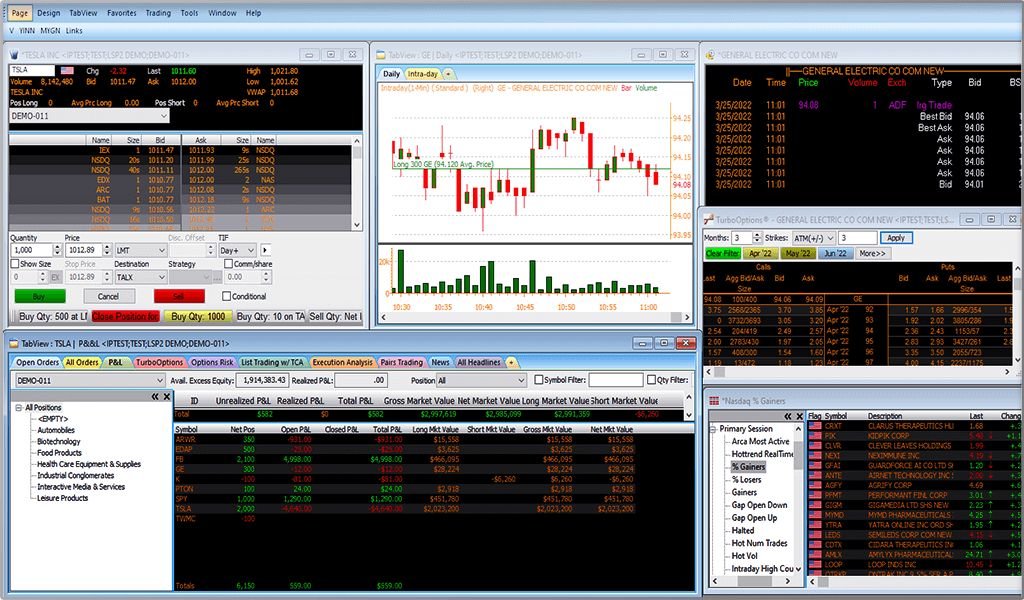The image size is (1024, 600).
Task: Open the LMT order type dropdown
Action: coord(162,250)
